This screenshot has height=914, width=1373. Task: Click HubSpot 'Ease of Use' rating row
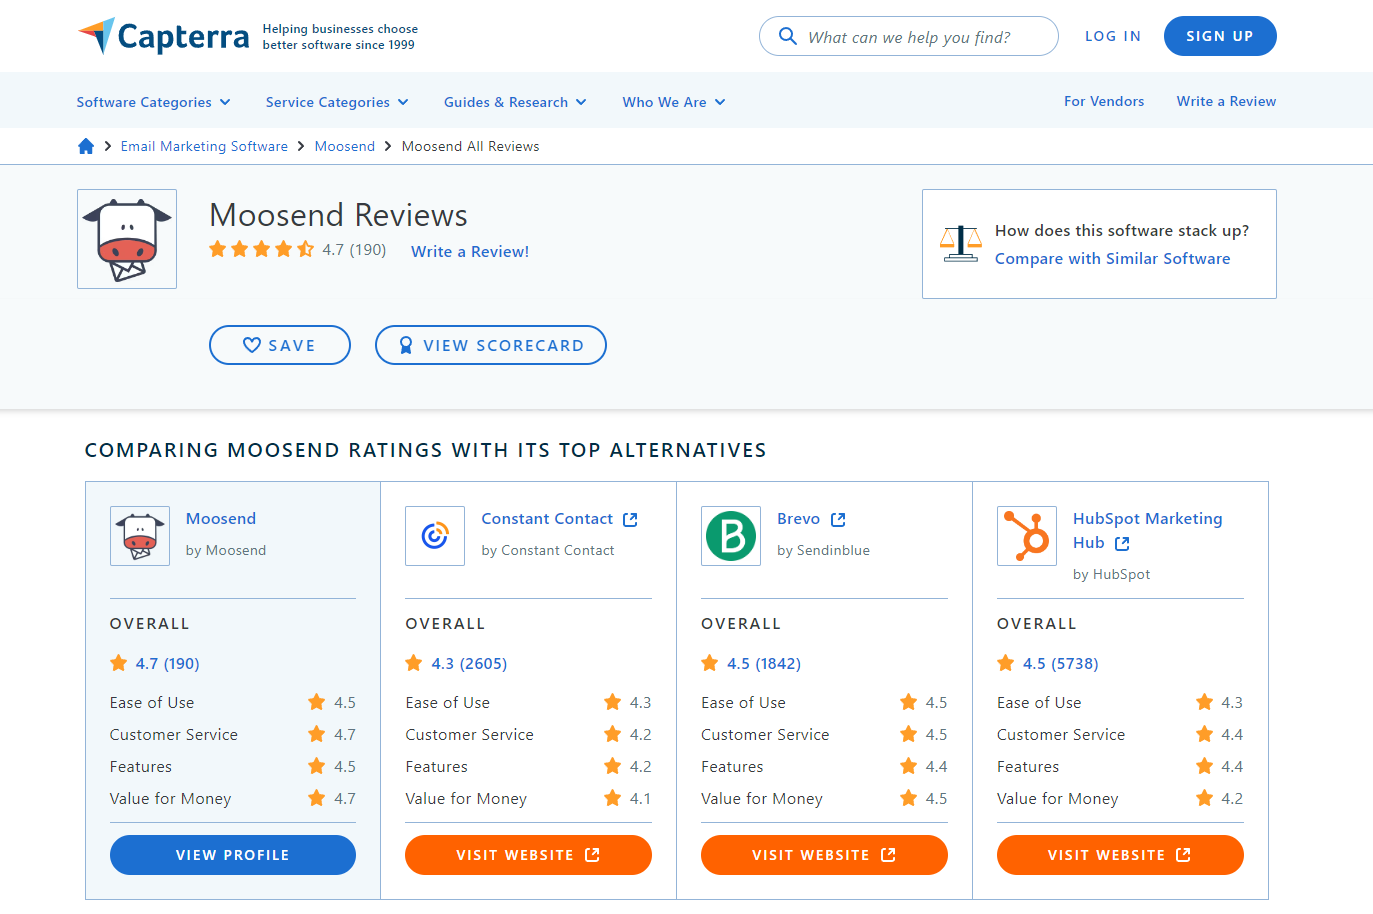(x=1120, y=702)
